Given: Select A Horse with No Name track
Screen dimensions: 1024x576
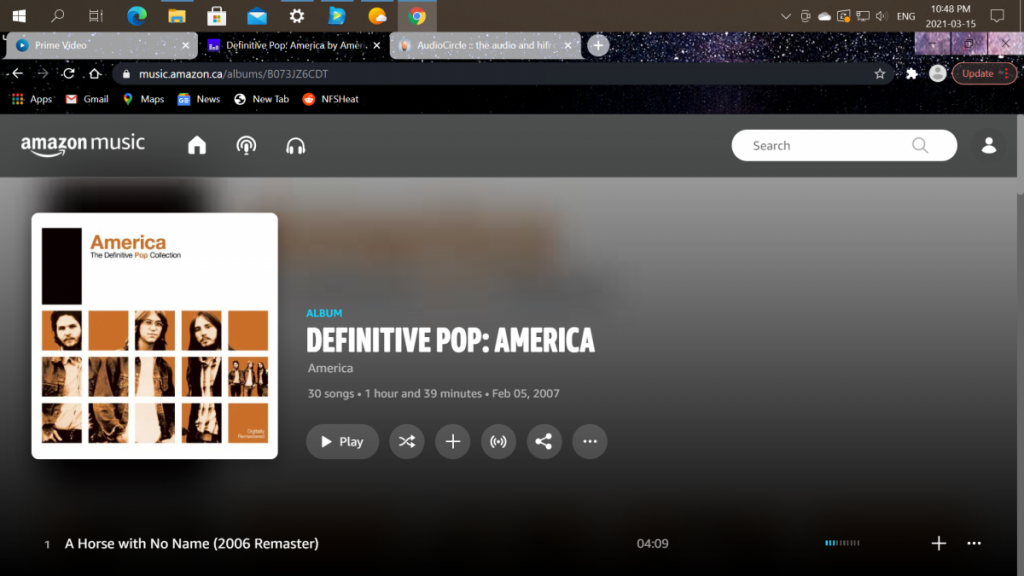Looking at the screenshot, I should tap(191, 543).
